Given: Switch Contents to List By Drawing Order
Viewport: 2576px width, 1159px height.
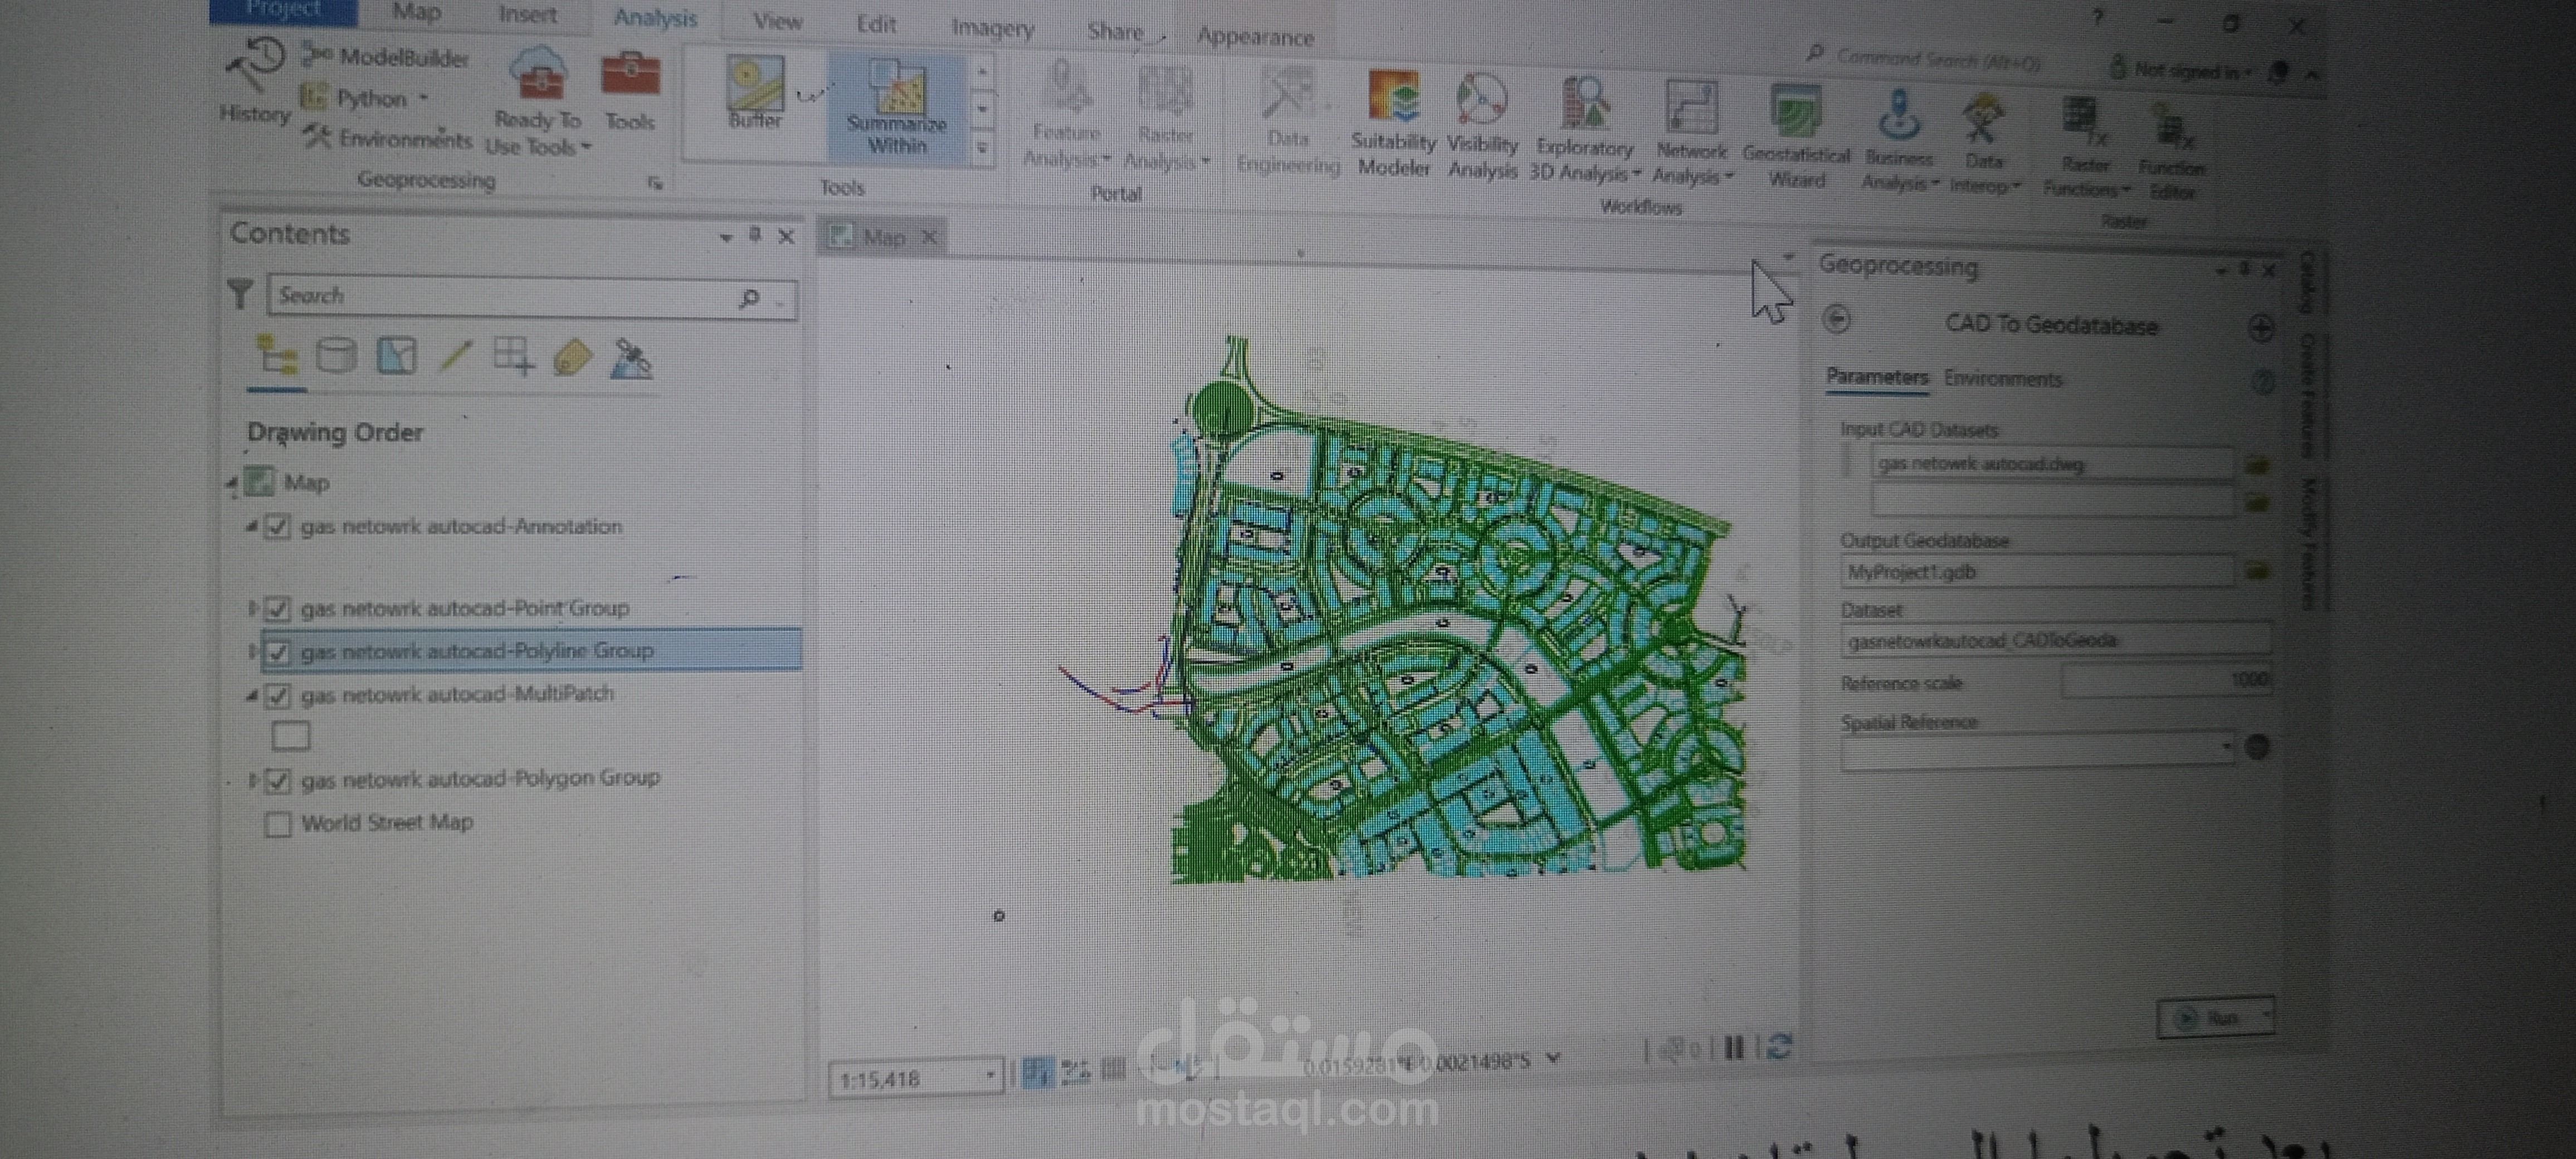Looking at the screenshot, I should point(276,357).
